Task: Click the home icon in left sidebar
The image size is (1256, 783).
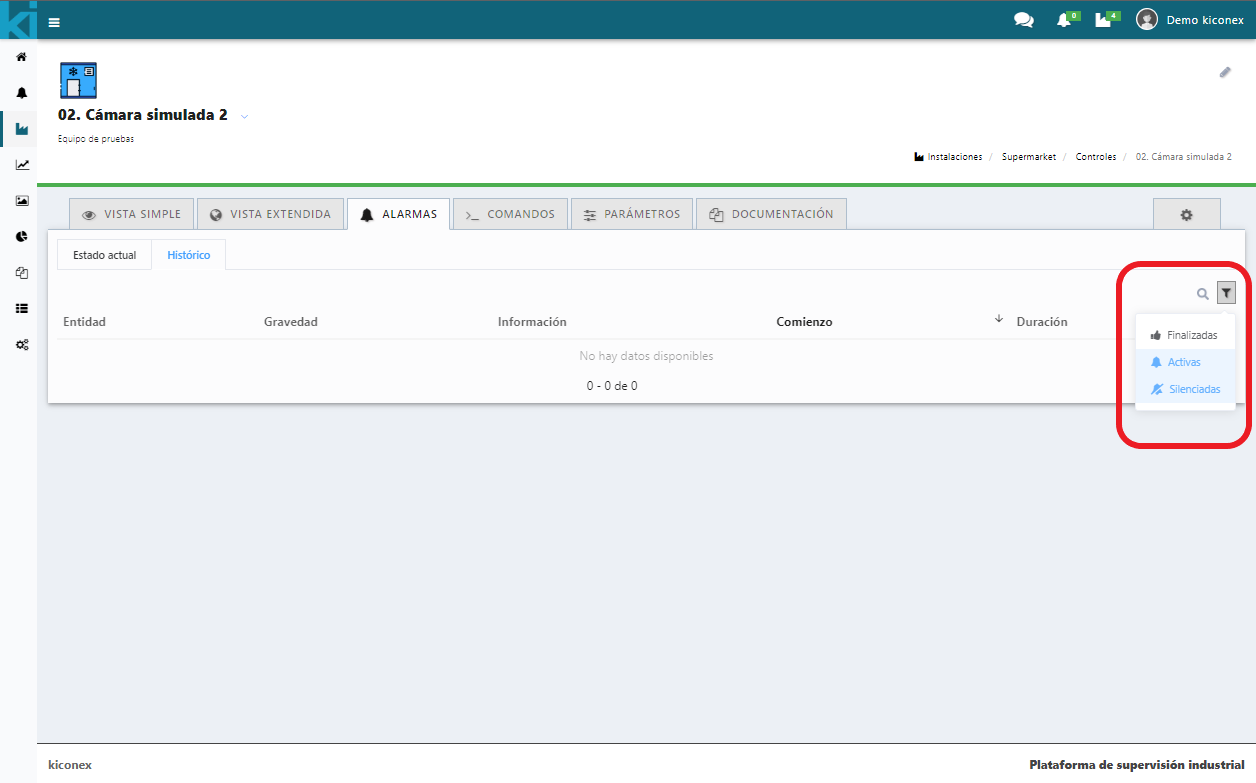Action: [x=21, y=57]
